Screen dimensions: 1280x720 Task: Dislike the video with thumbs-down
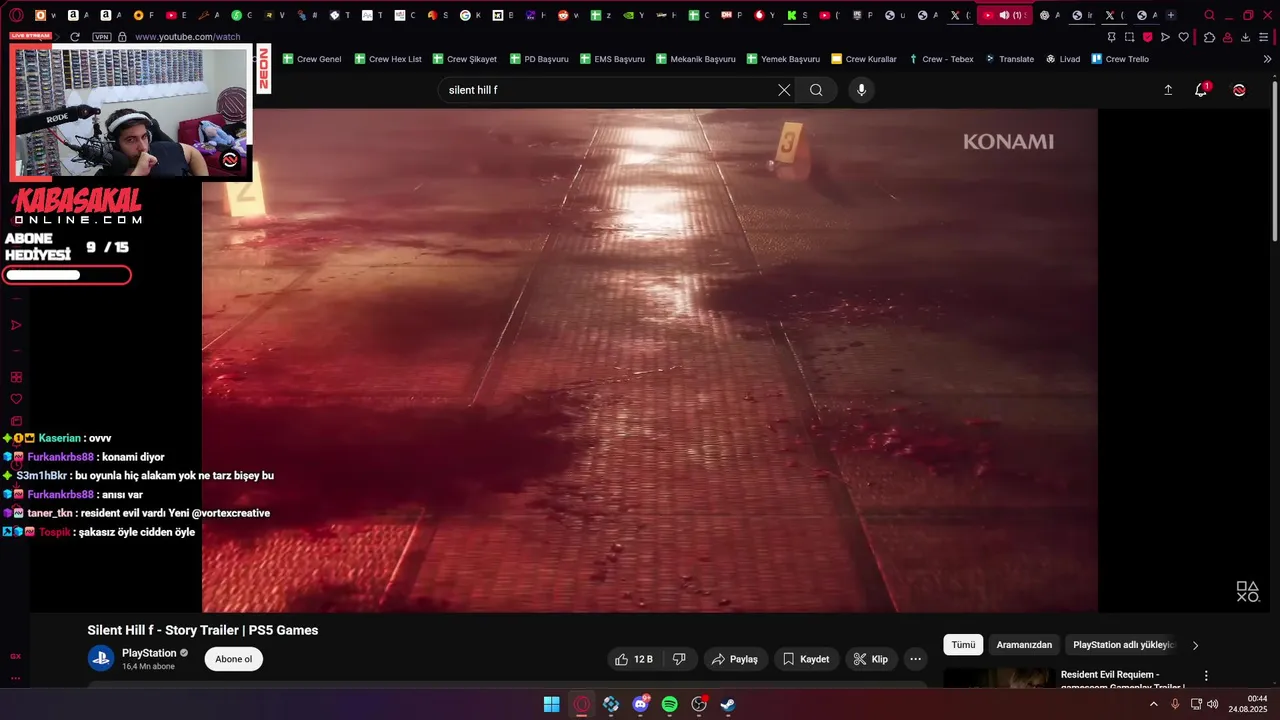click(679, 659)
